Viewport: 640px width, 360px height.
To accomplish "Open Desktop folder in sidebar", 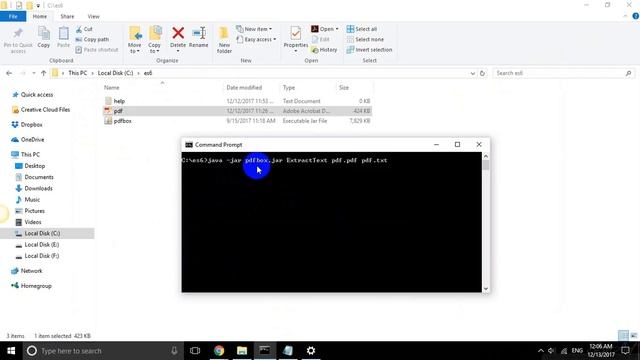I will 35,166.
